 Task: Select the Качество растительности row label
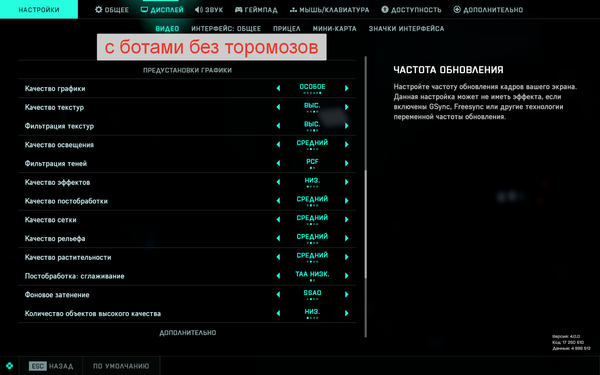point(68,258)
